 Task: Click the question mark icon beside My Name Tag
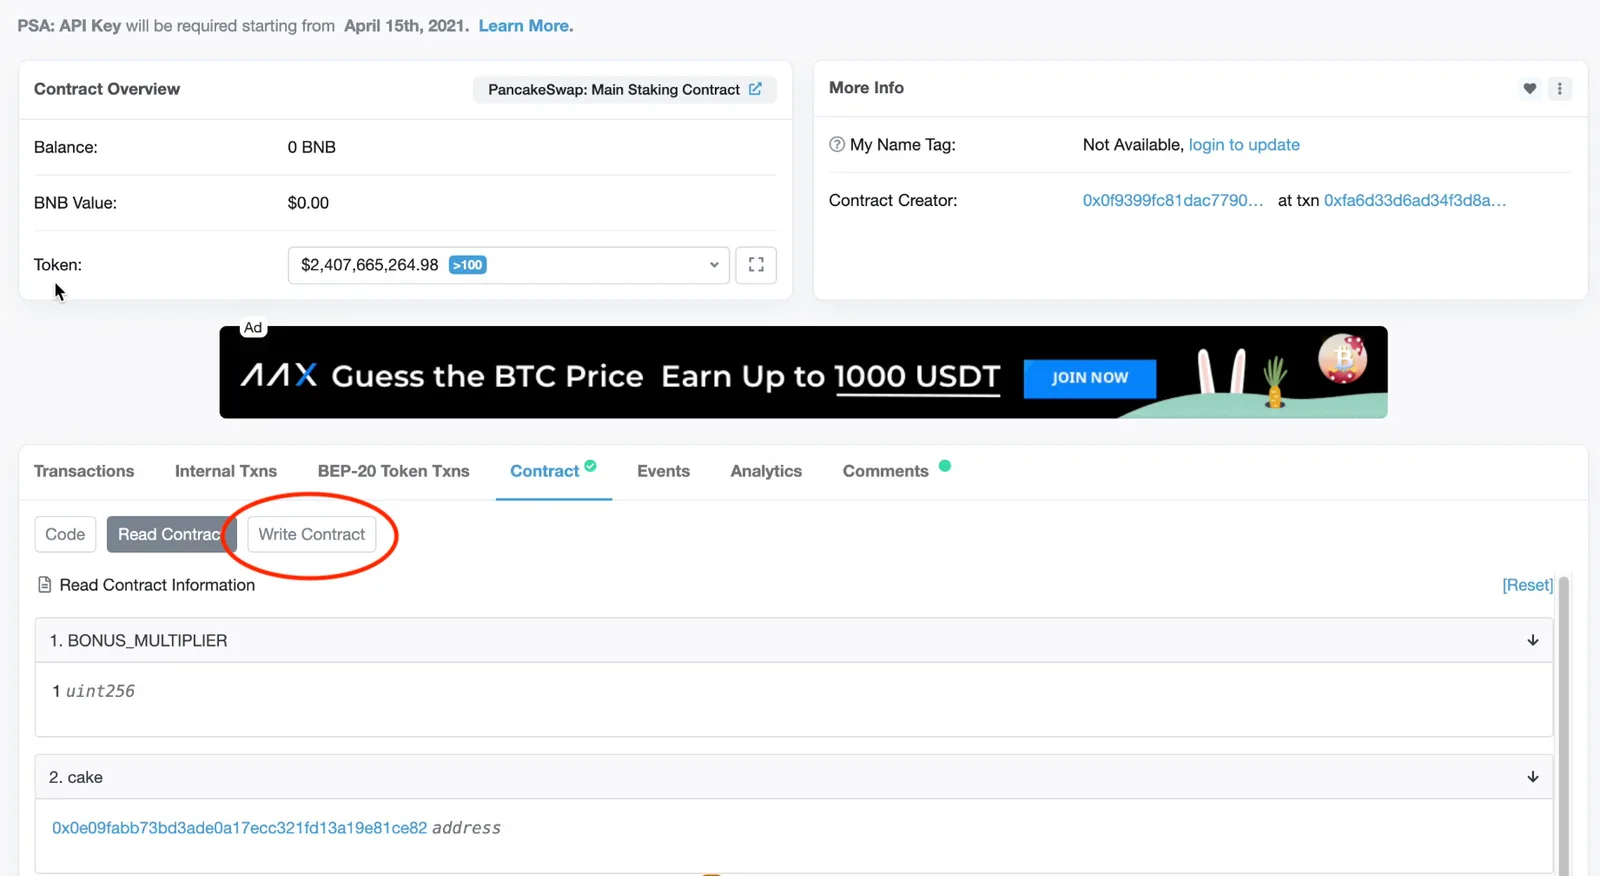[x=837, y=144]
